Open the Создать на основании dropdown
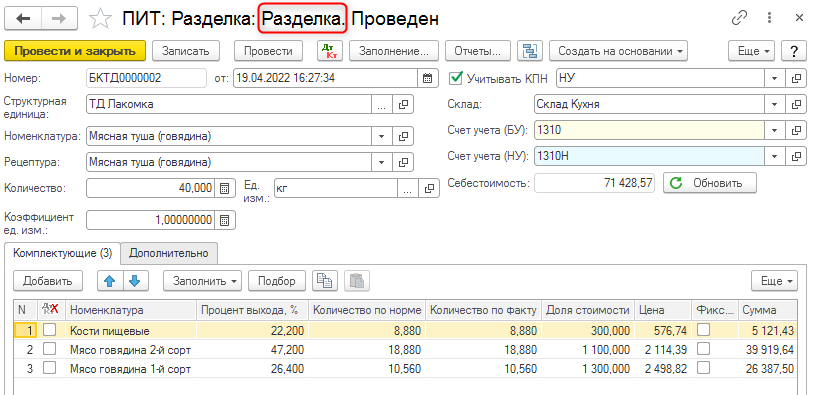Screen dimensions: 813x395 click(619, 51)
